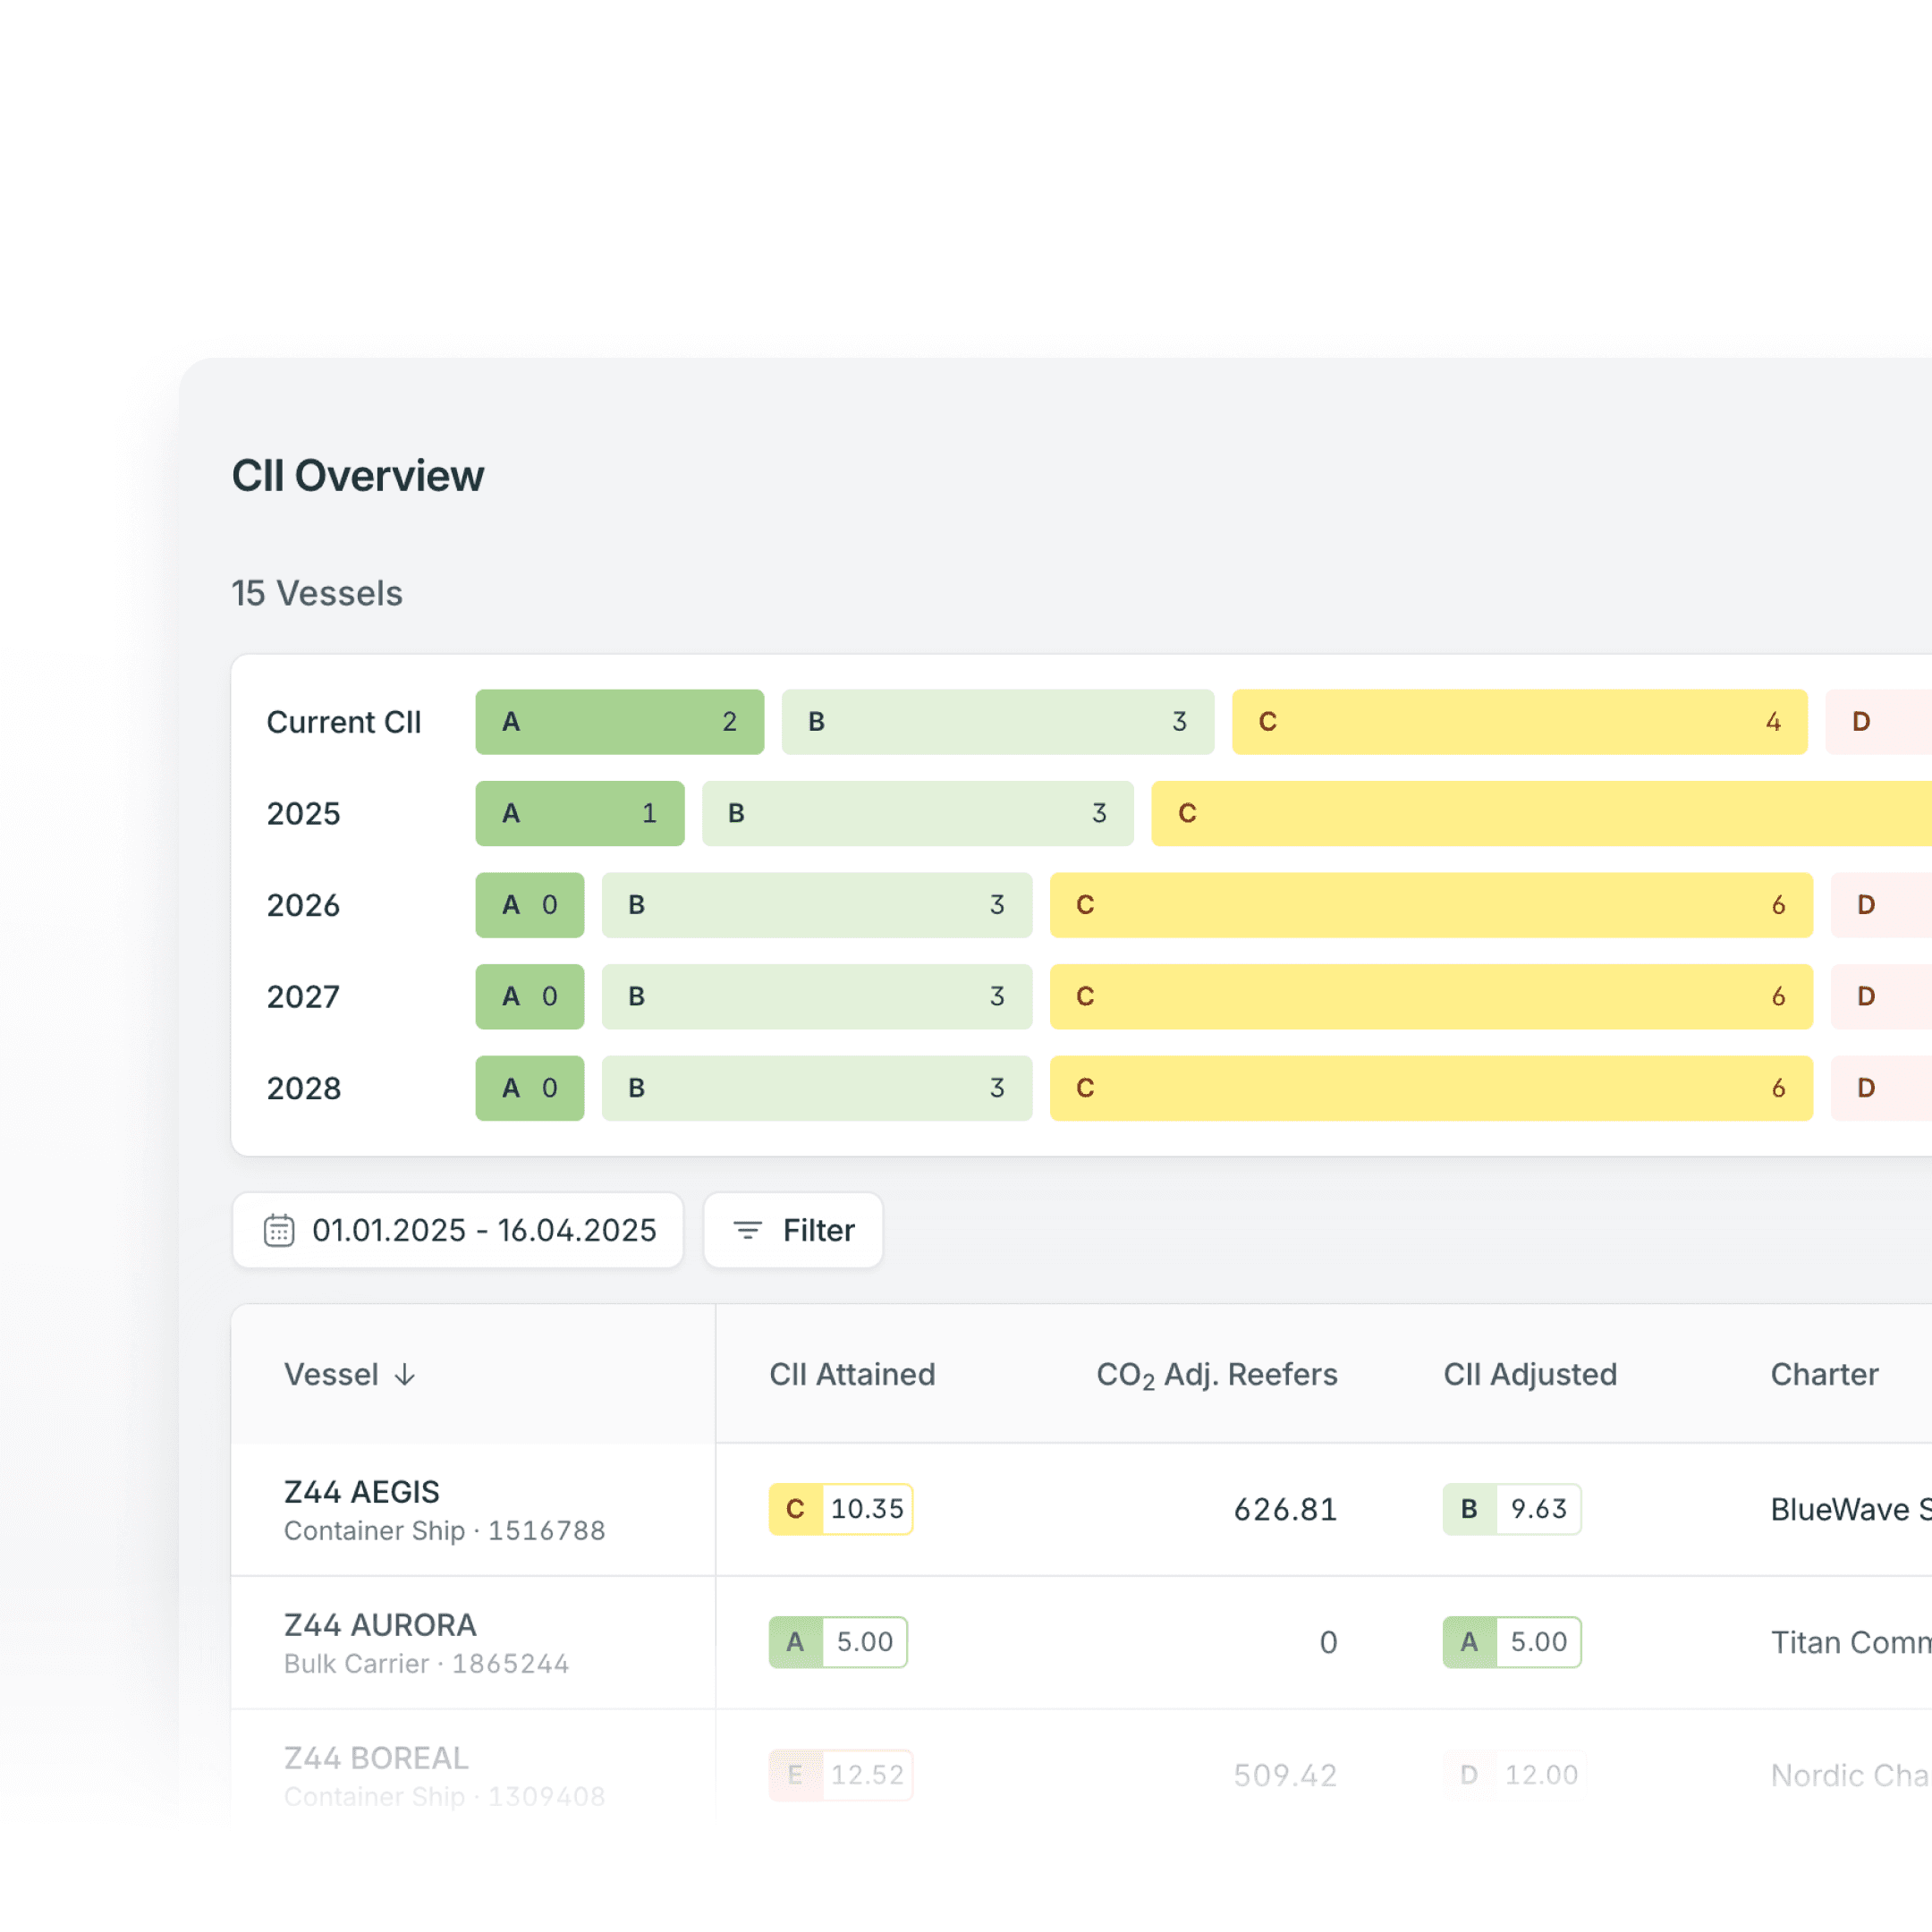Select the 2025 yellow C bar
The width and height of the screenshot is (1932, 1932).
coord(1542,813)
